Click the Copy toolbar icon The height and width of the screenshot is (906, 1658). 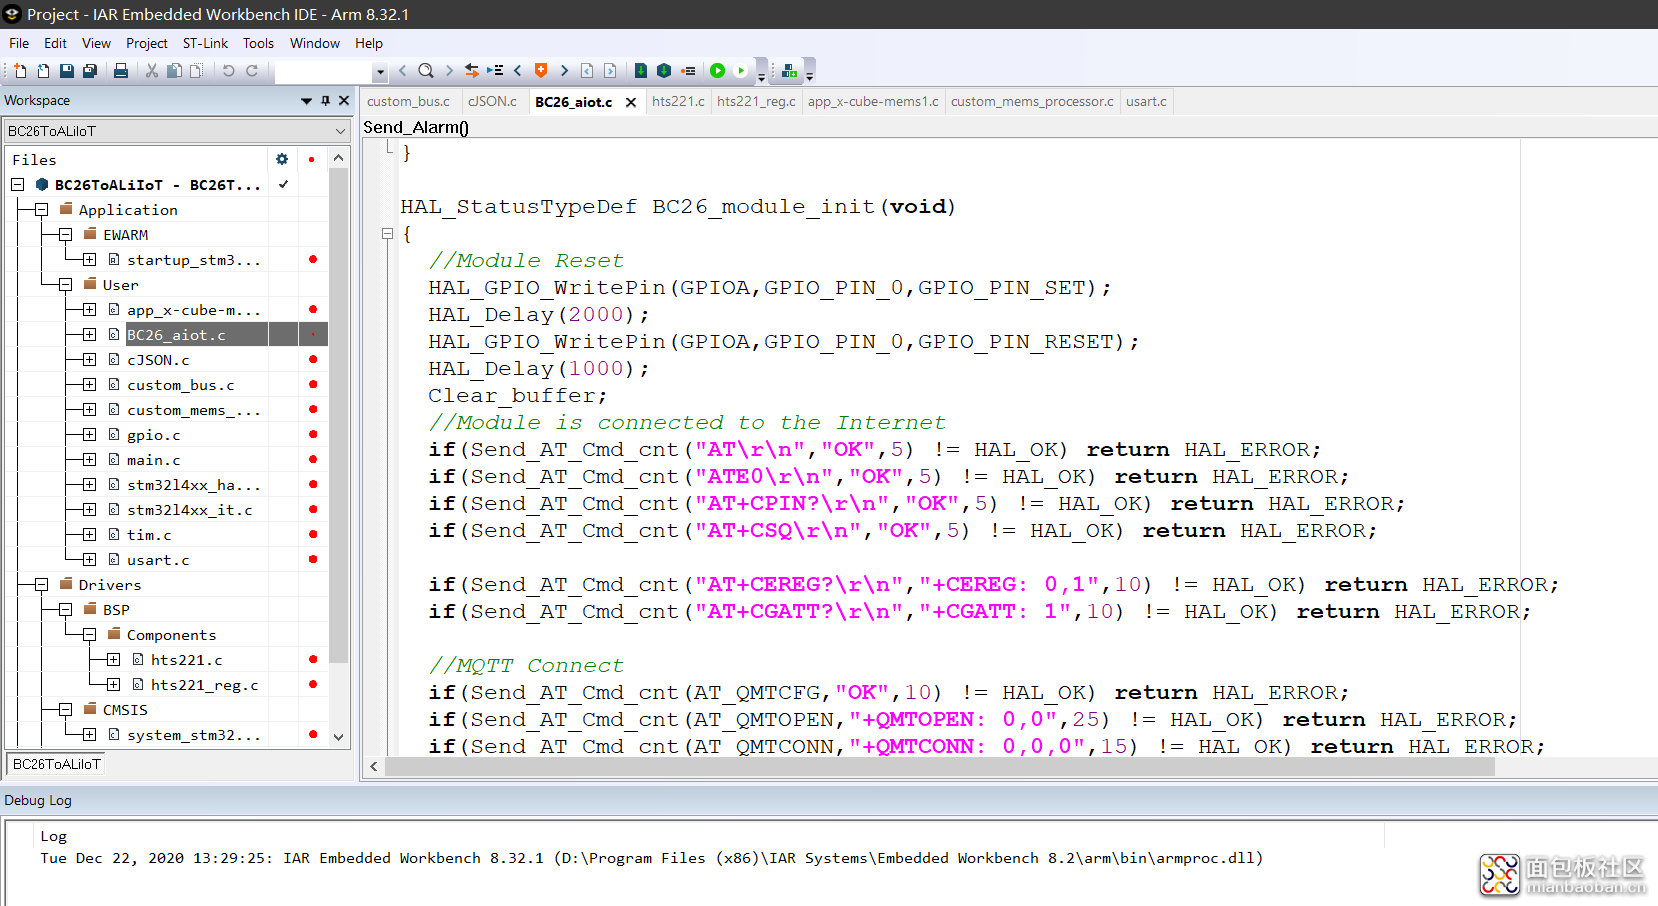pos(174,71)
